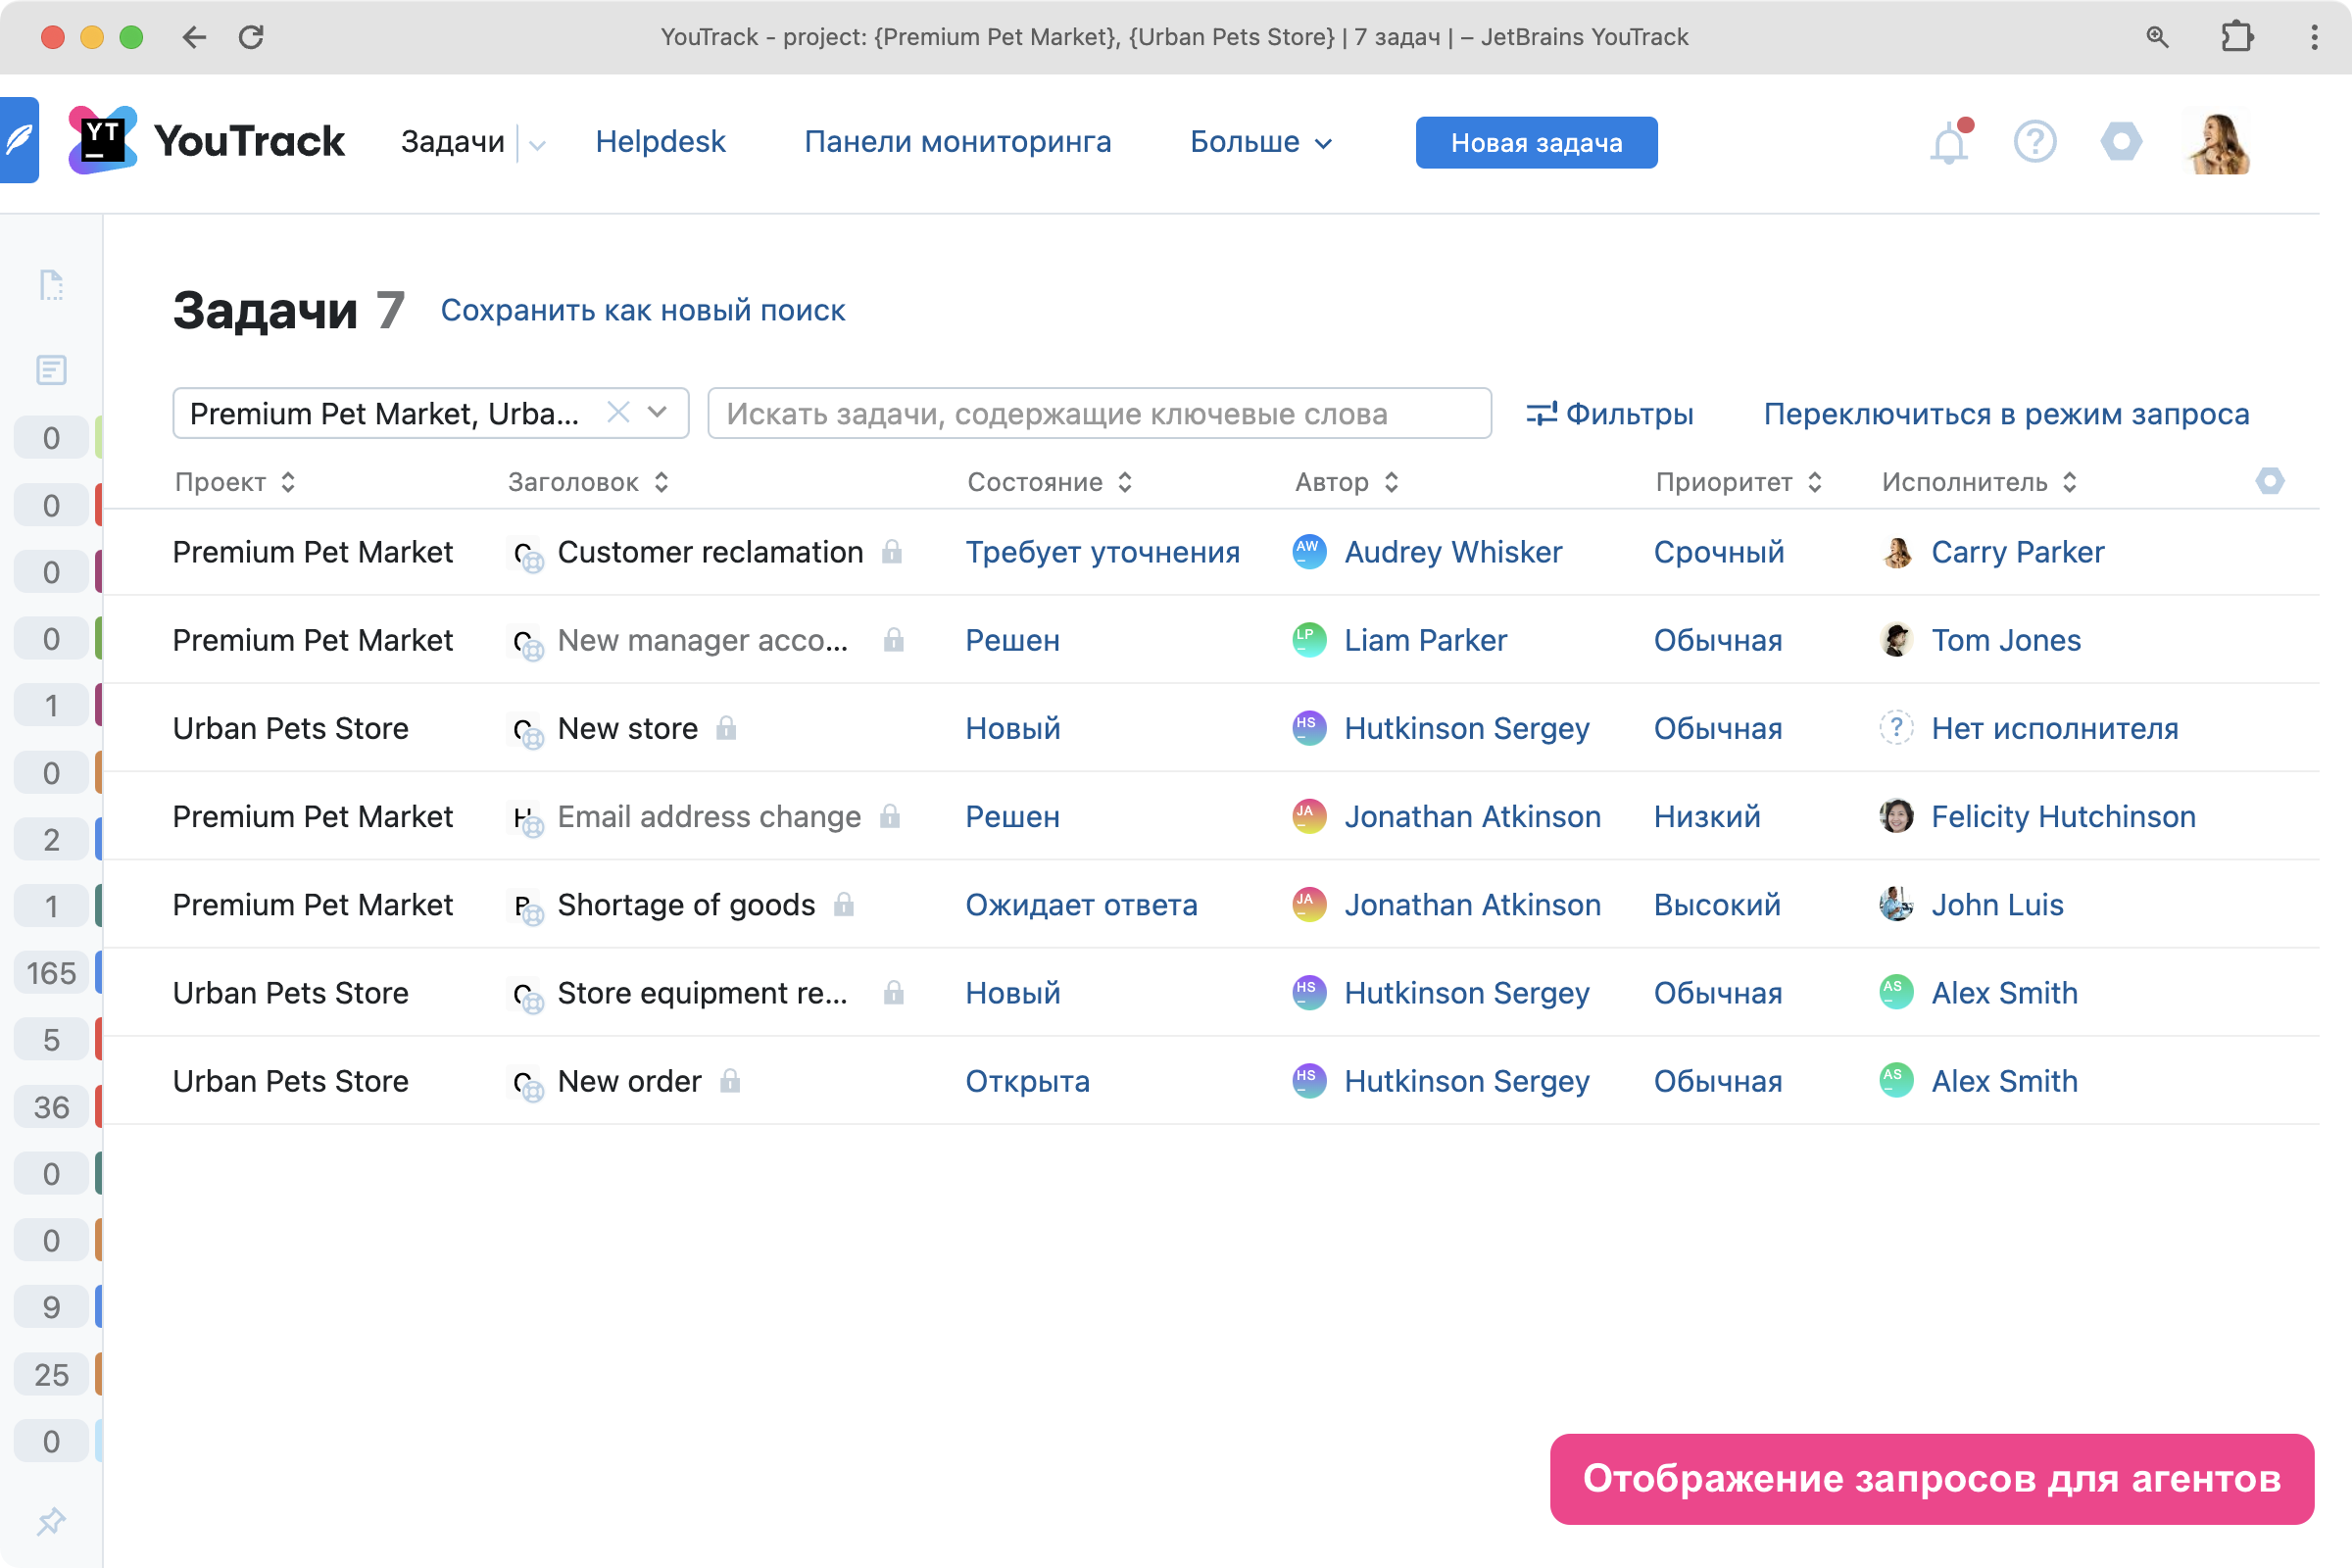Click the pin icon in sidebar
Image resolution: width=2352 pixels, height=1568 pixels.
(x=51, y=1521)
